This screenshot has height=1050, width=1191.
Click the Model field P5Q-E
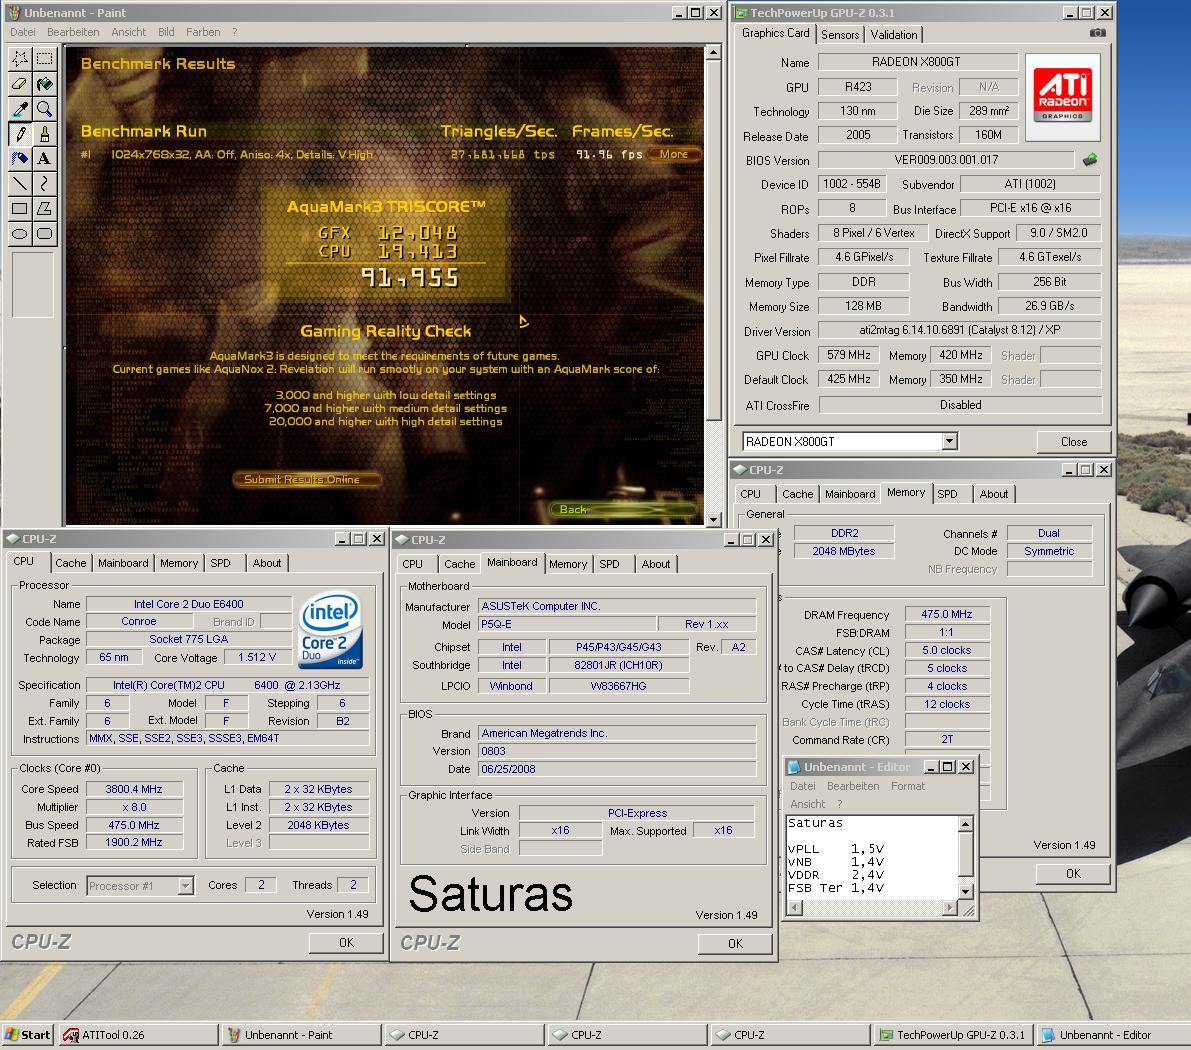pos(567,625)
